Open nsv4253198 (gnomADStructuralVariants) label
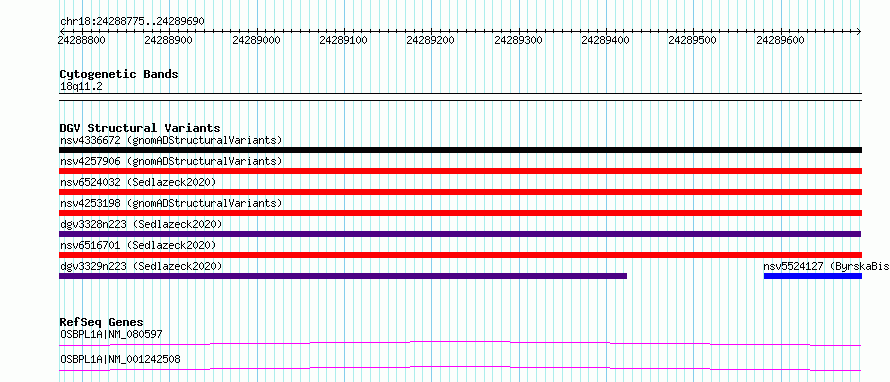This screenshot has height=382, width=890. [x=171, y=203]
